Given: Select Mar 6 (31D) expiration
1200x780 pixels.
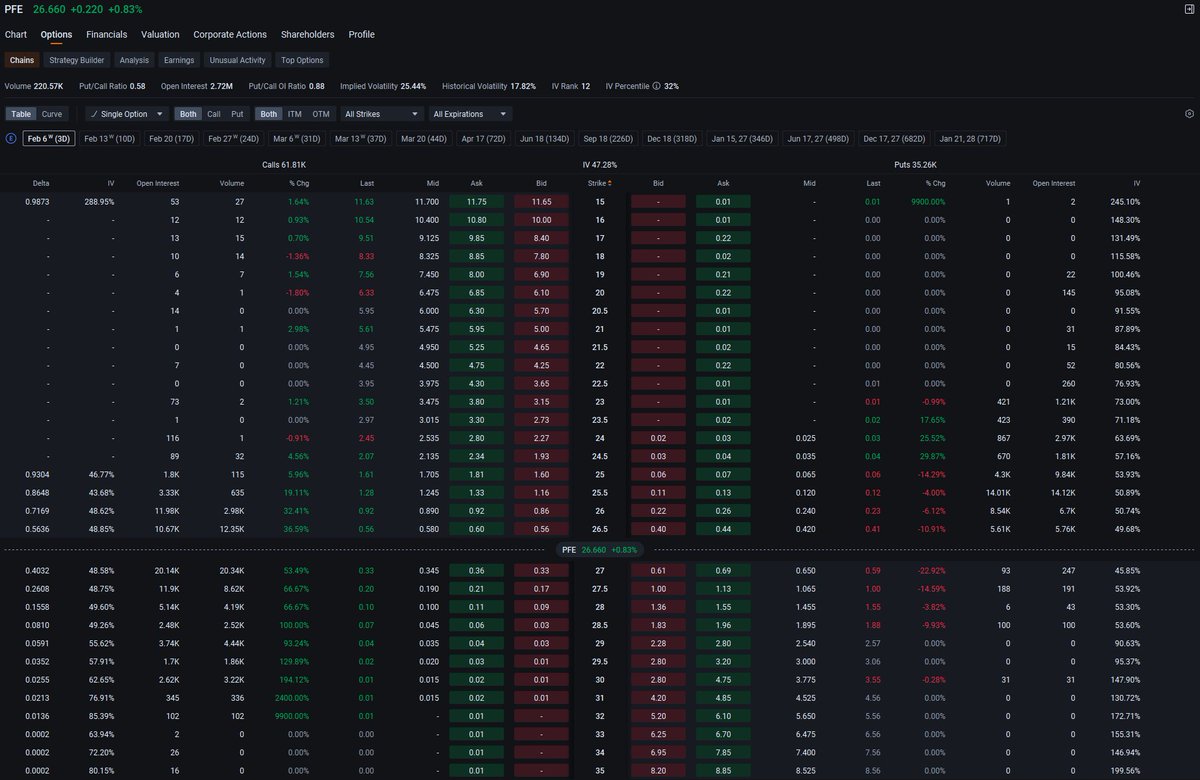Looking at the screenshot, I should (x=297, y=139).
